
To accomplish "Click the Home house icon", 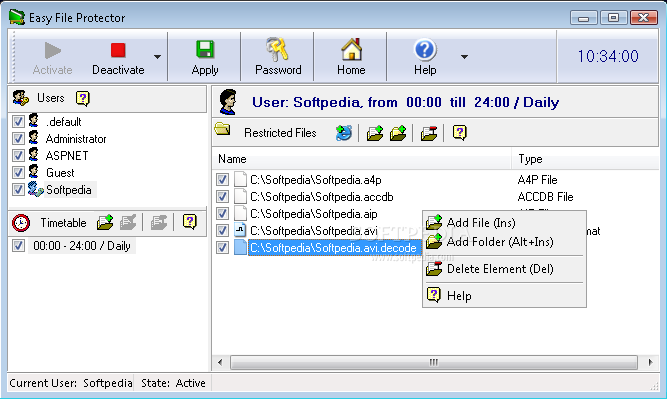I will click(351, 49).
